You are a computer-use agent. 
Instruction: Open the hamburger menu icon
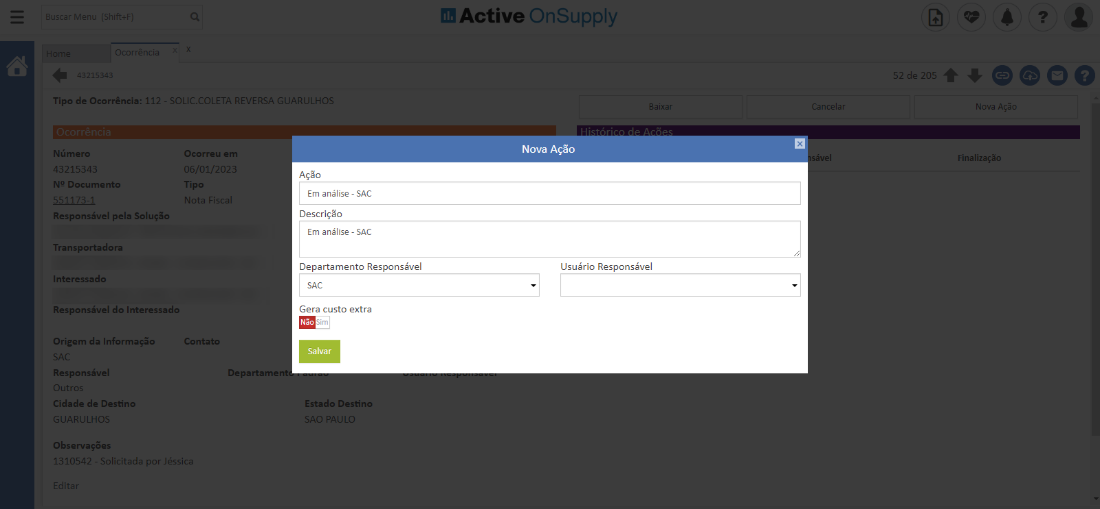pos(17,17)
